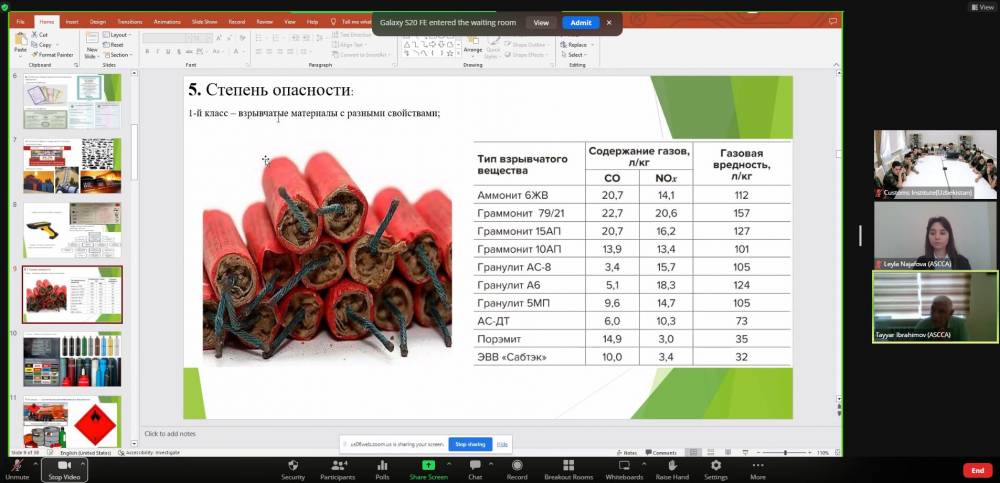Viewport: 1000px width, 483px height.
Task: Click the green Share Screen icon
Action: point(429,465)
